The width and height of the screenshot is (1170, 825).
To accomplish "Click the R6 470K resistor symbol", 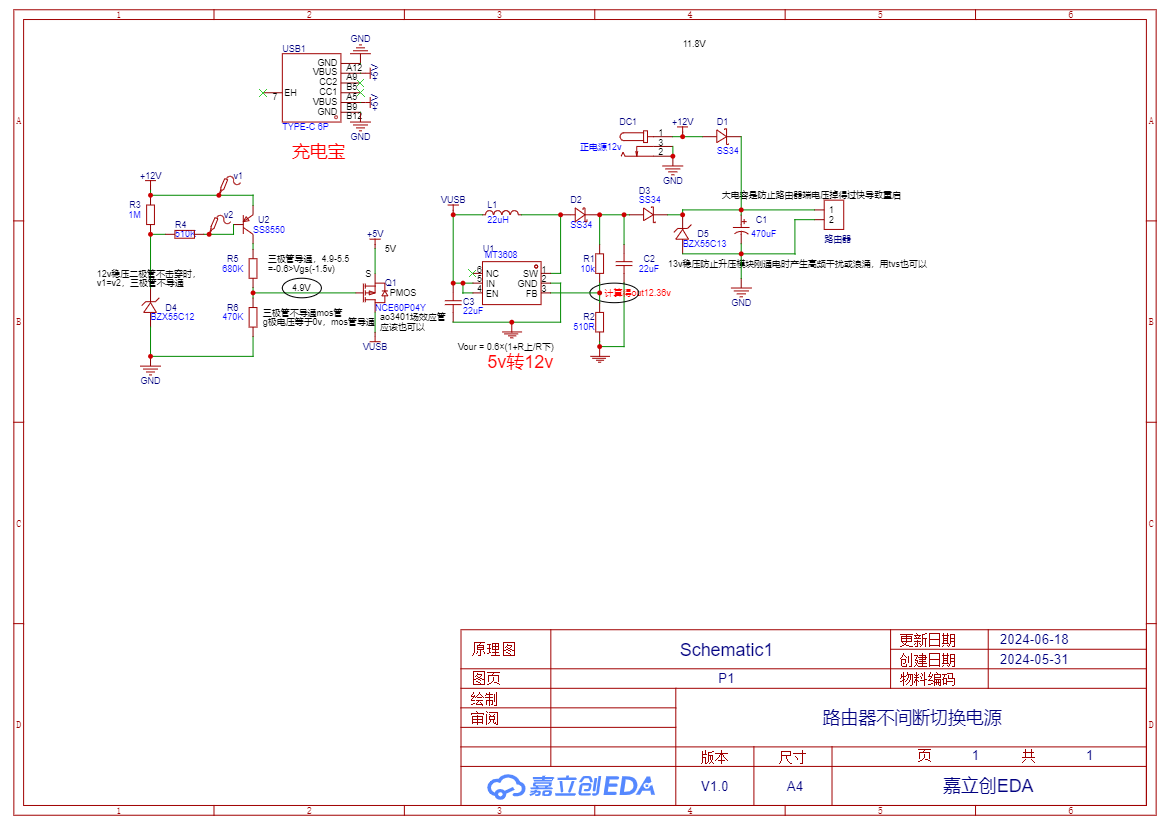I will click(253, 317).
